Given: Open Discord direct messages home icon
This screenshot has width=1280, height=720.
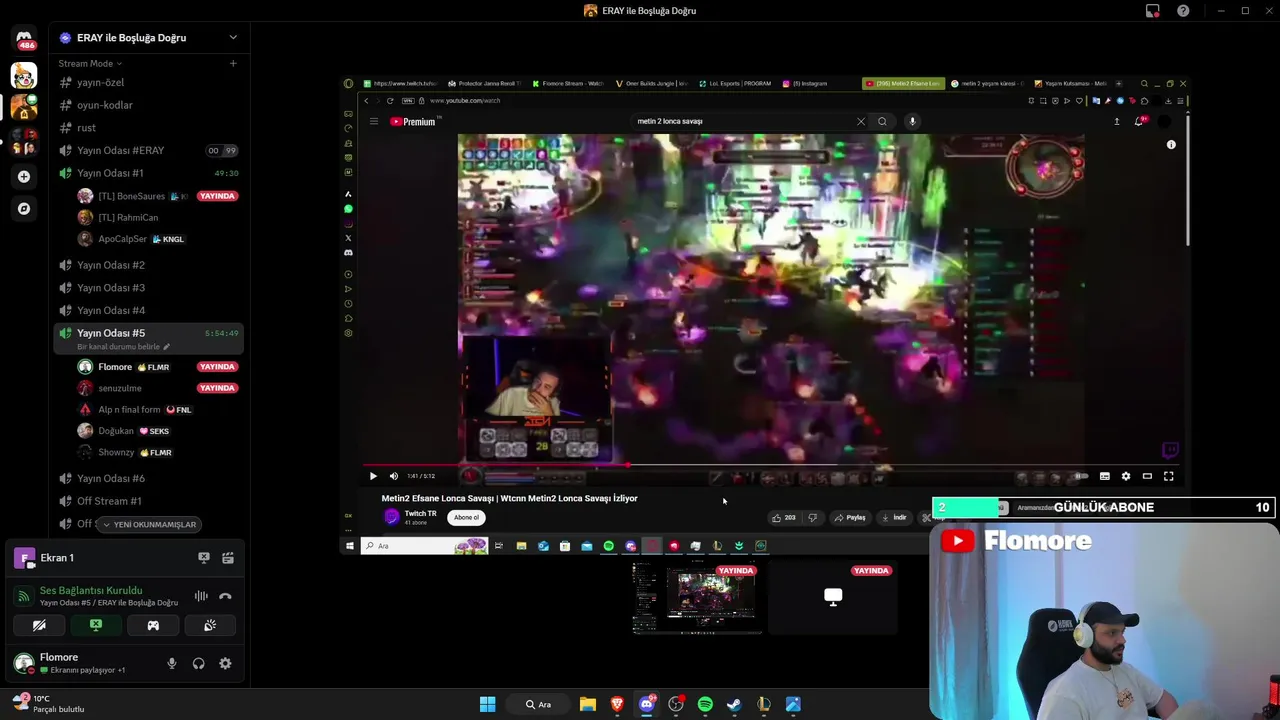Looking at the screenshot, I should click(x=24, y=37).
